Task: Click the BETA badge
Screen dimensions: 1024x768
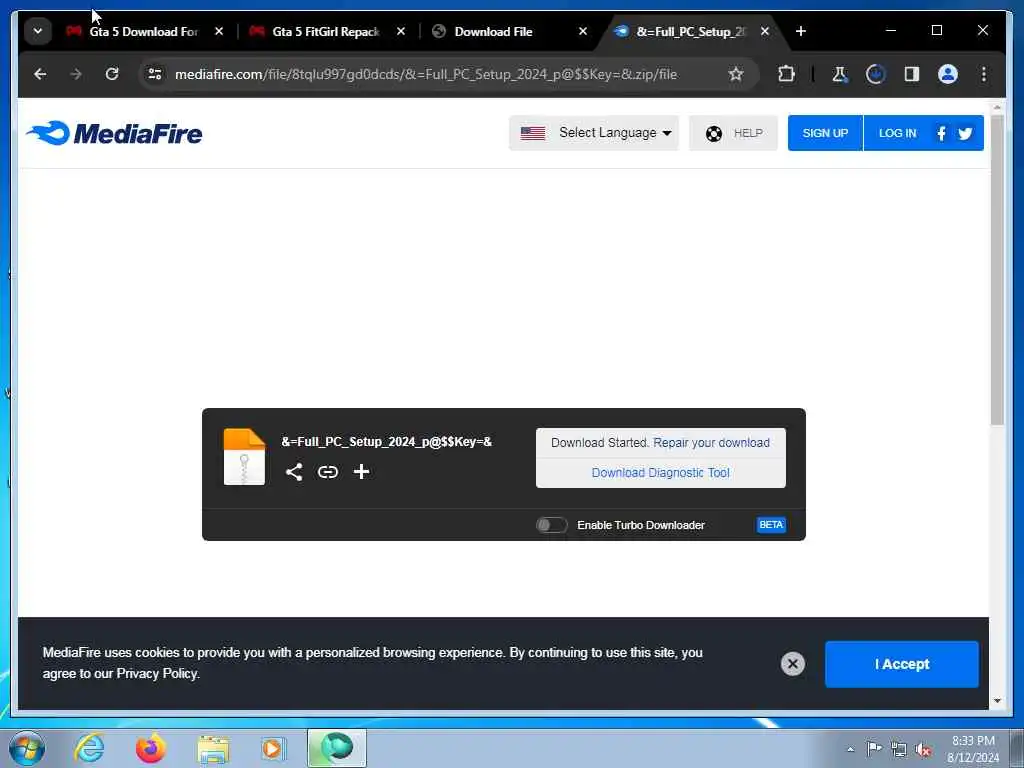Action: click(771, 525)
